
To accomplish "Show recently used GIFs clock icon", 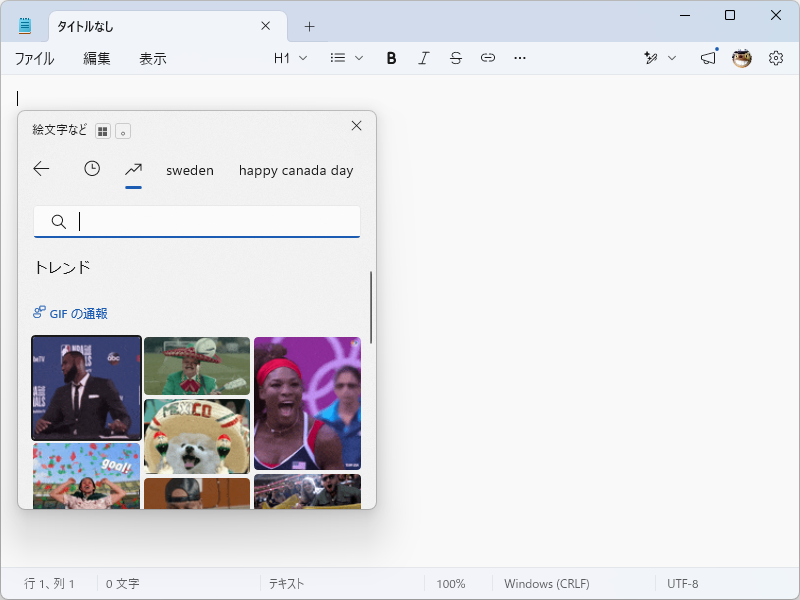I will click(92, 169).
